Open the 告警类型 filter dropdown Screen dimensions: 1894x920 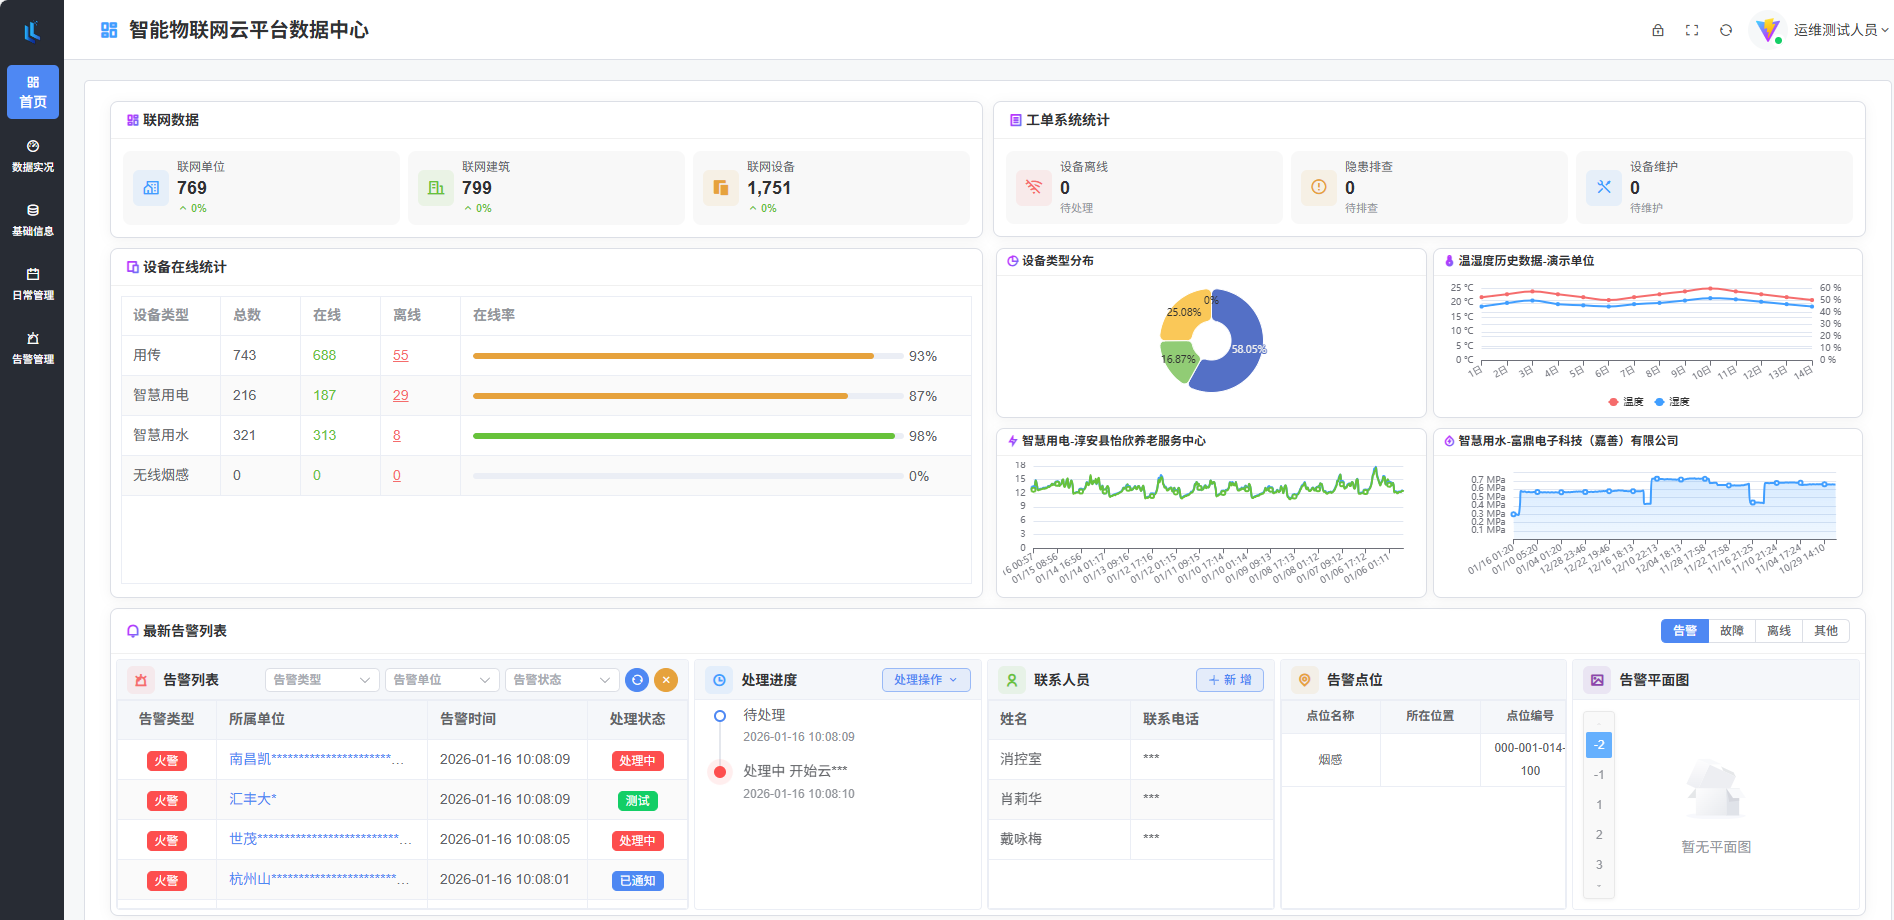pos(321,680)
